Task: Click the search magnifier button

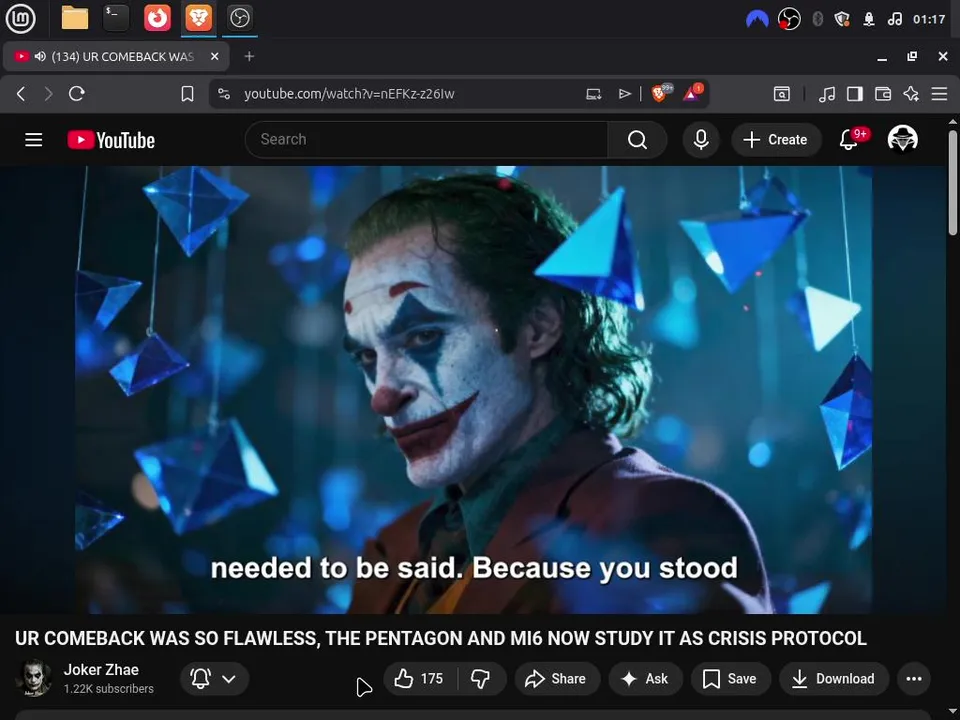Action: [637, 140]
